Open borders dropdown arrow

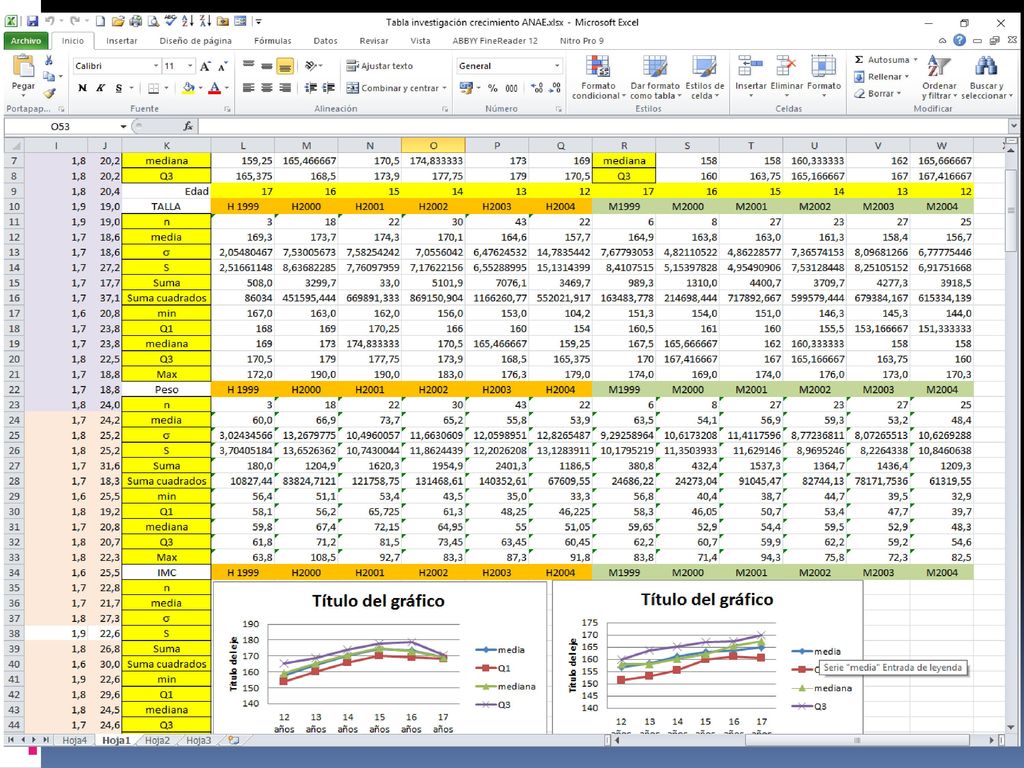click(x=166, y=88)
